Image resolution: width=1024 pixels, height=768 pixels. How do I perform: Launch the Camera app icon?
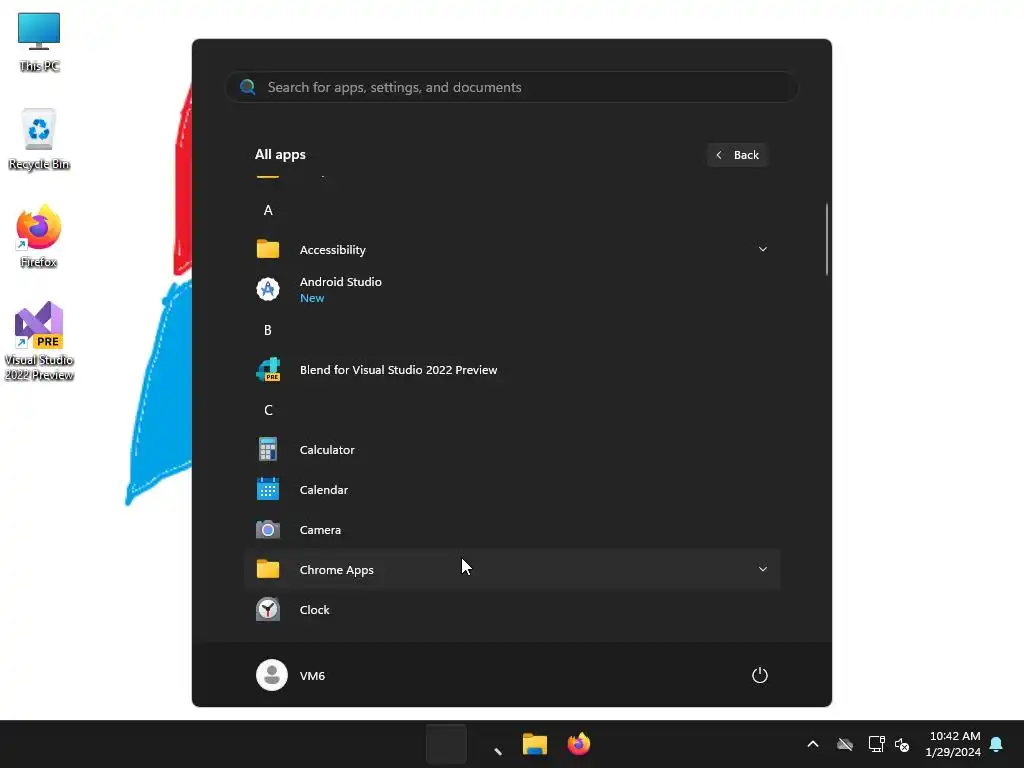tap(268, 529)
